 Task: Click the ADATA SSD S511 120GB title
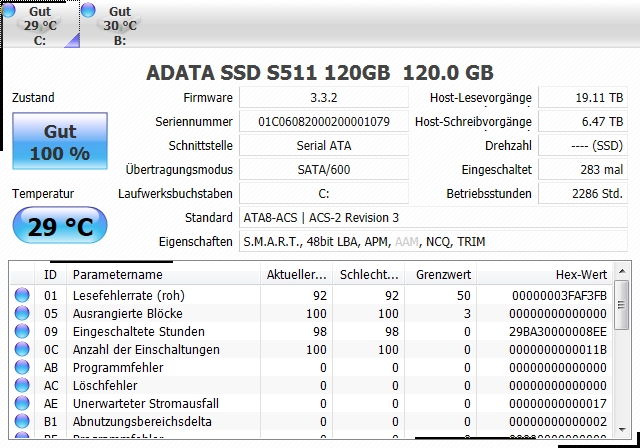(x=320, y=73)
